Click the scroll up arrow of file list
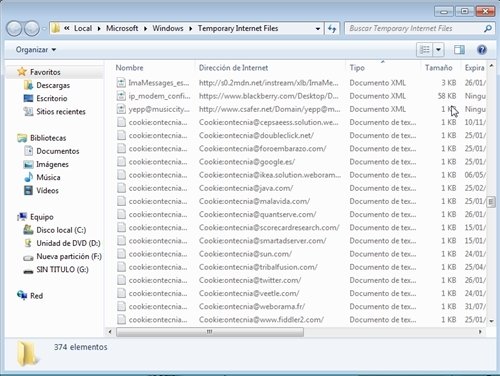 [x=491, y=66]
